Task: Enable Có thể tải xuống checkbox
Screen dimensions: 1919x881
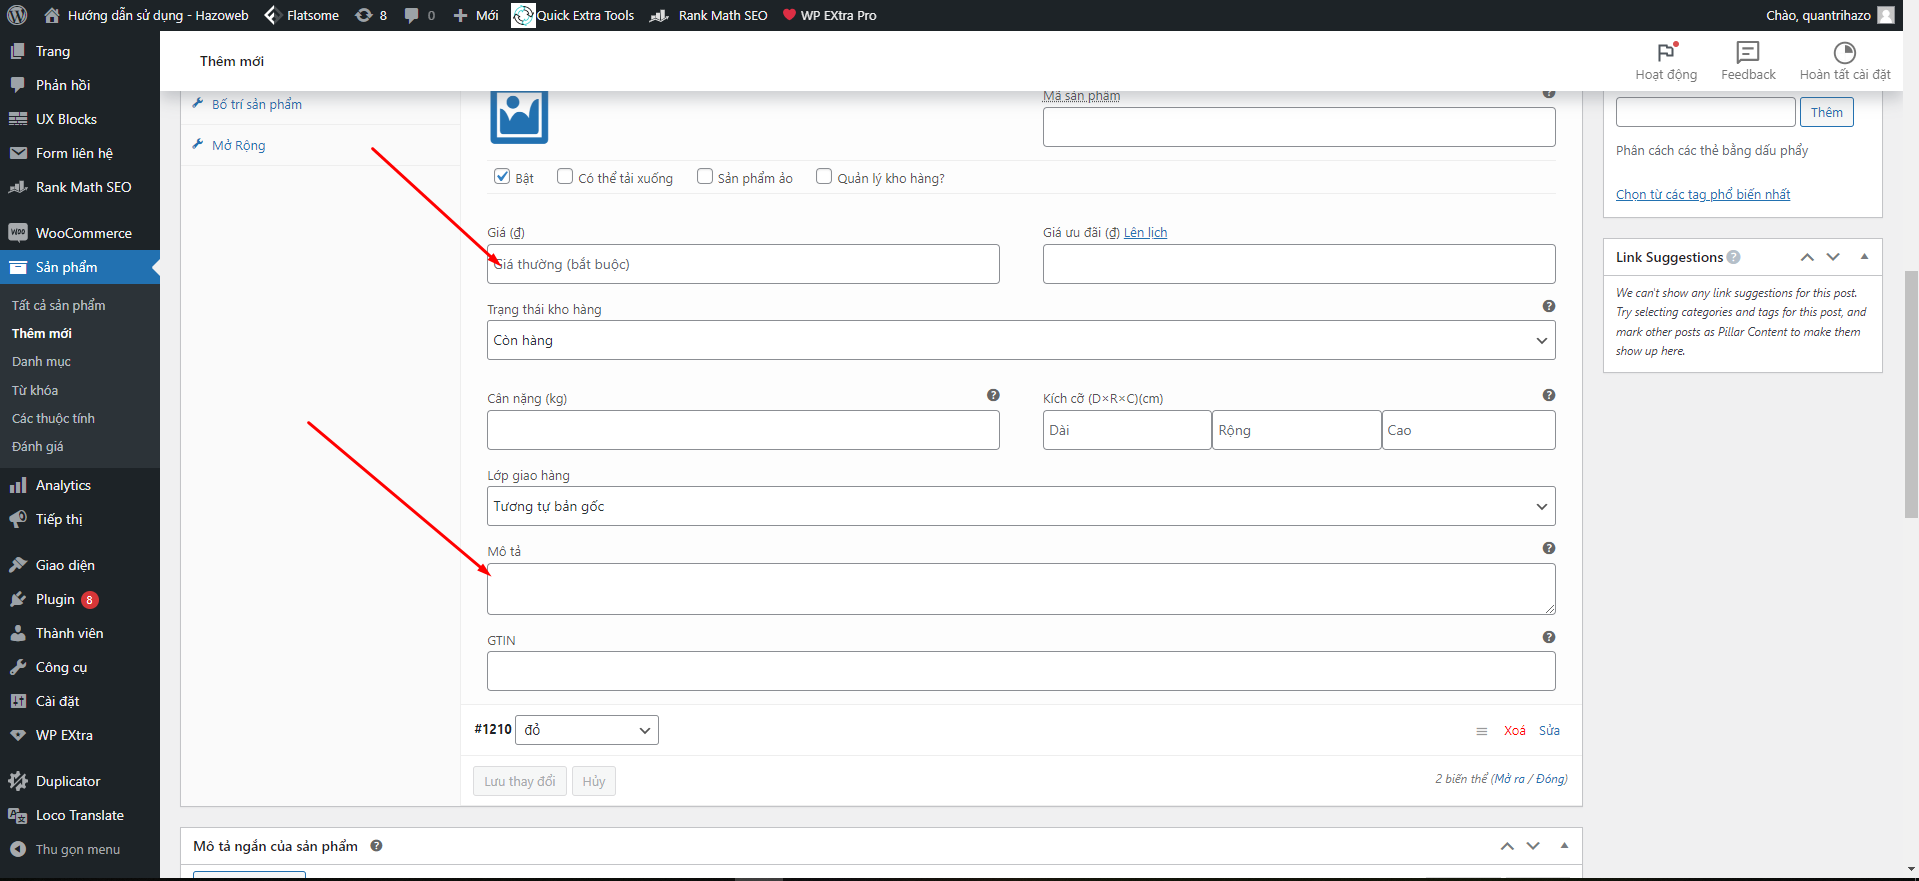Action: coord(565,177)
